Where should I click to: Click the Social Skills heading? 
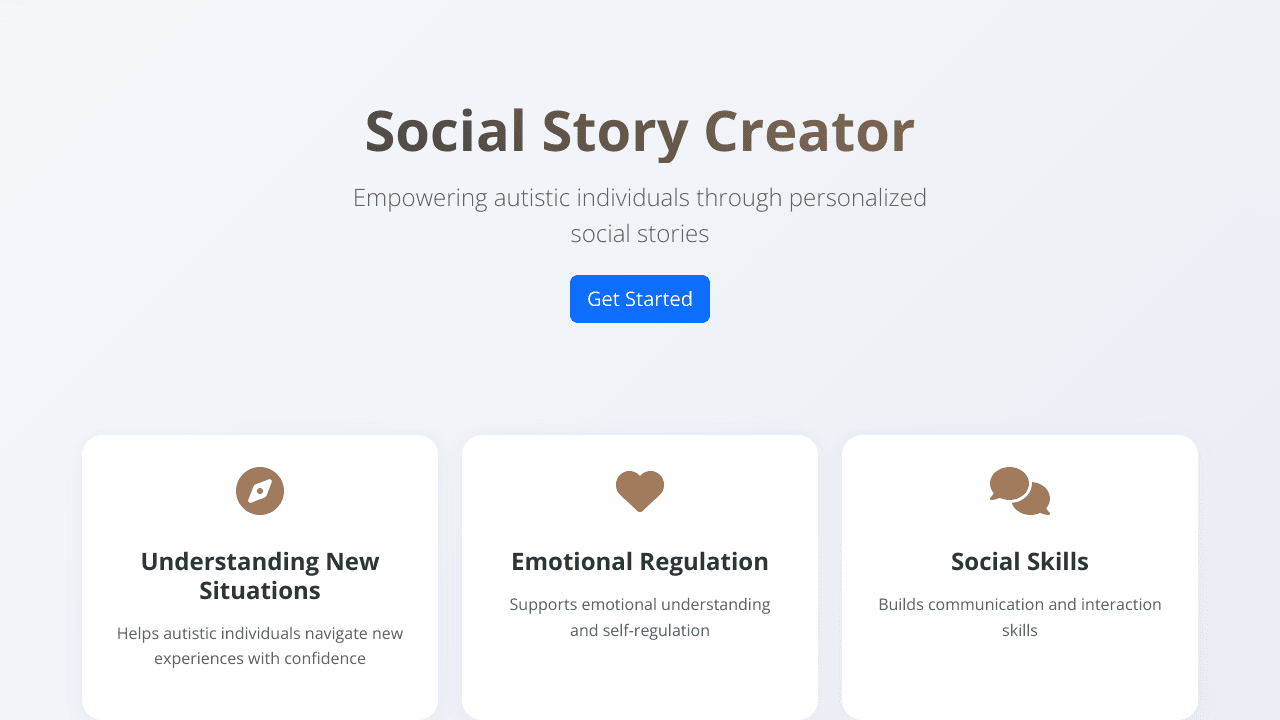1020,561
